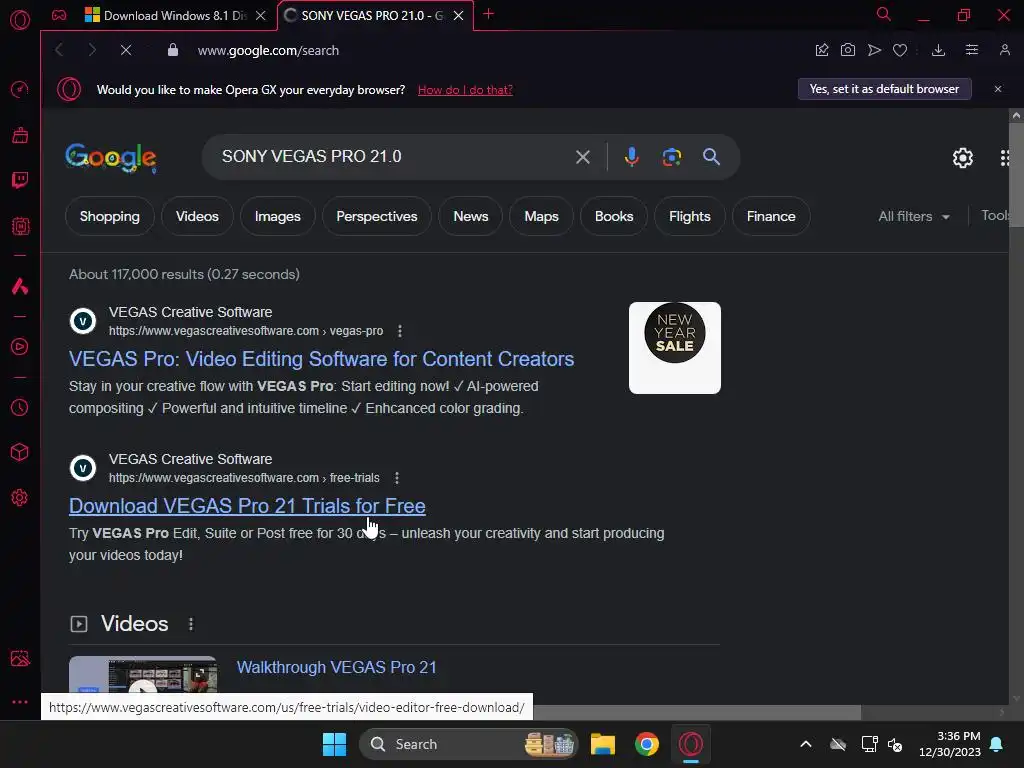Open Download VEGAS Pro 21 Trials link
The width and height of the screenshot is (1024, 768).
click(x=248, y=506)
